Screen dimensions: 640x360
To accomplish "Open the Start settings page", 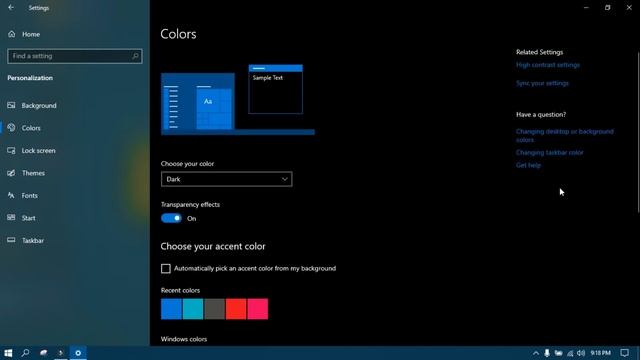I will [x=29, y=218].
